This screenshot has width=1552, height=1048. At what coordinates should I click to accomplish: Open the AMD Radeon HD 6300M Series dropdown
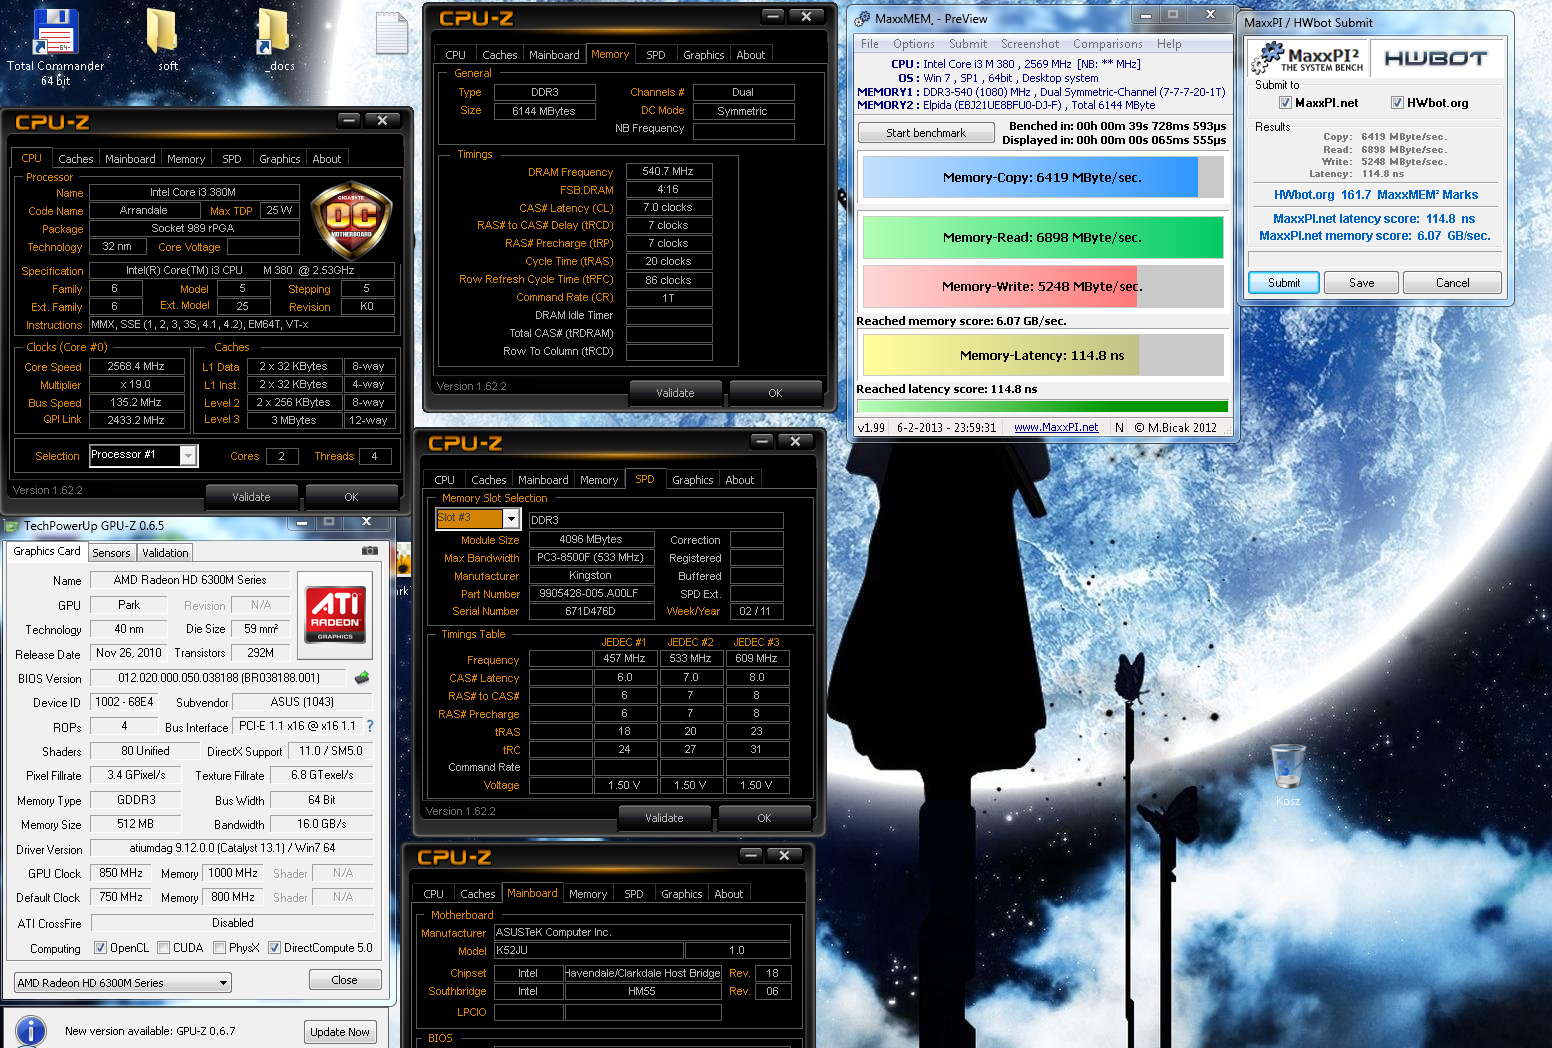pos(123,983)
